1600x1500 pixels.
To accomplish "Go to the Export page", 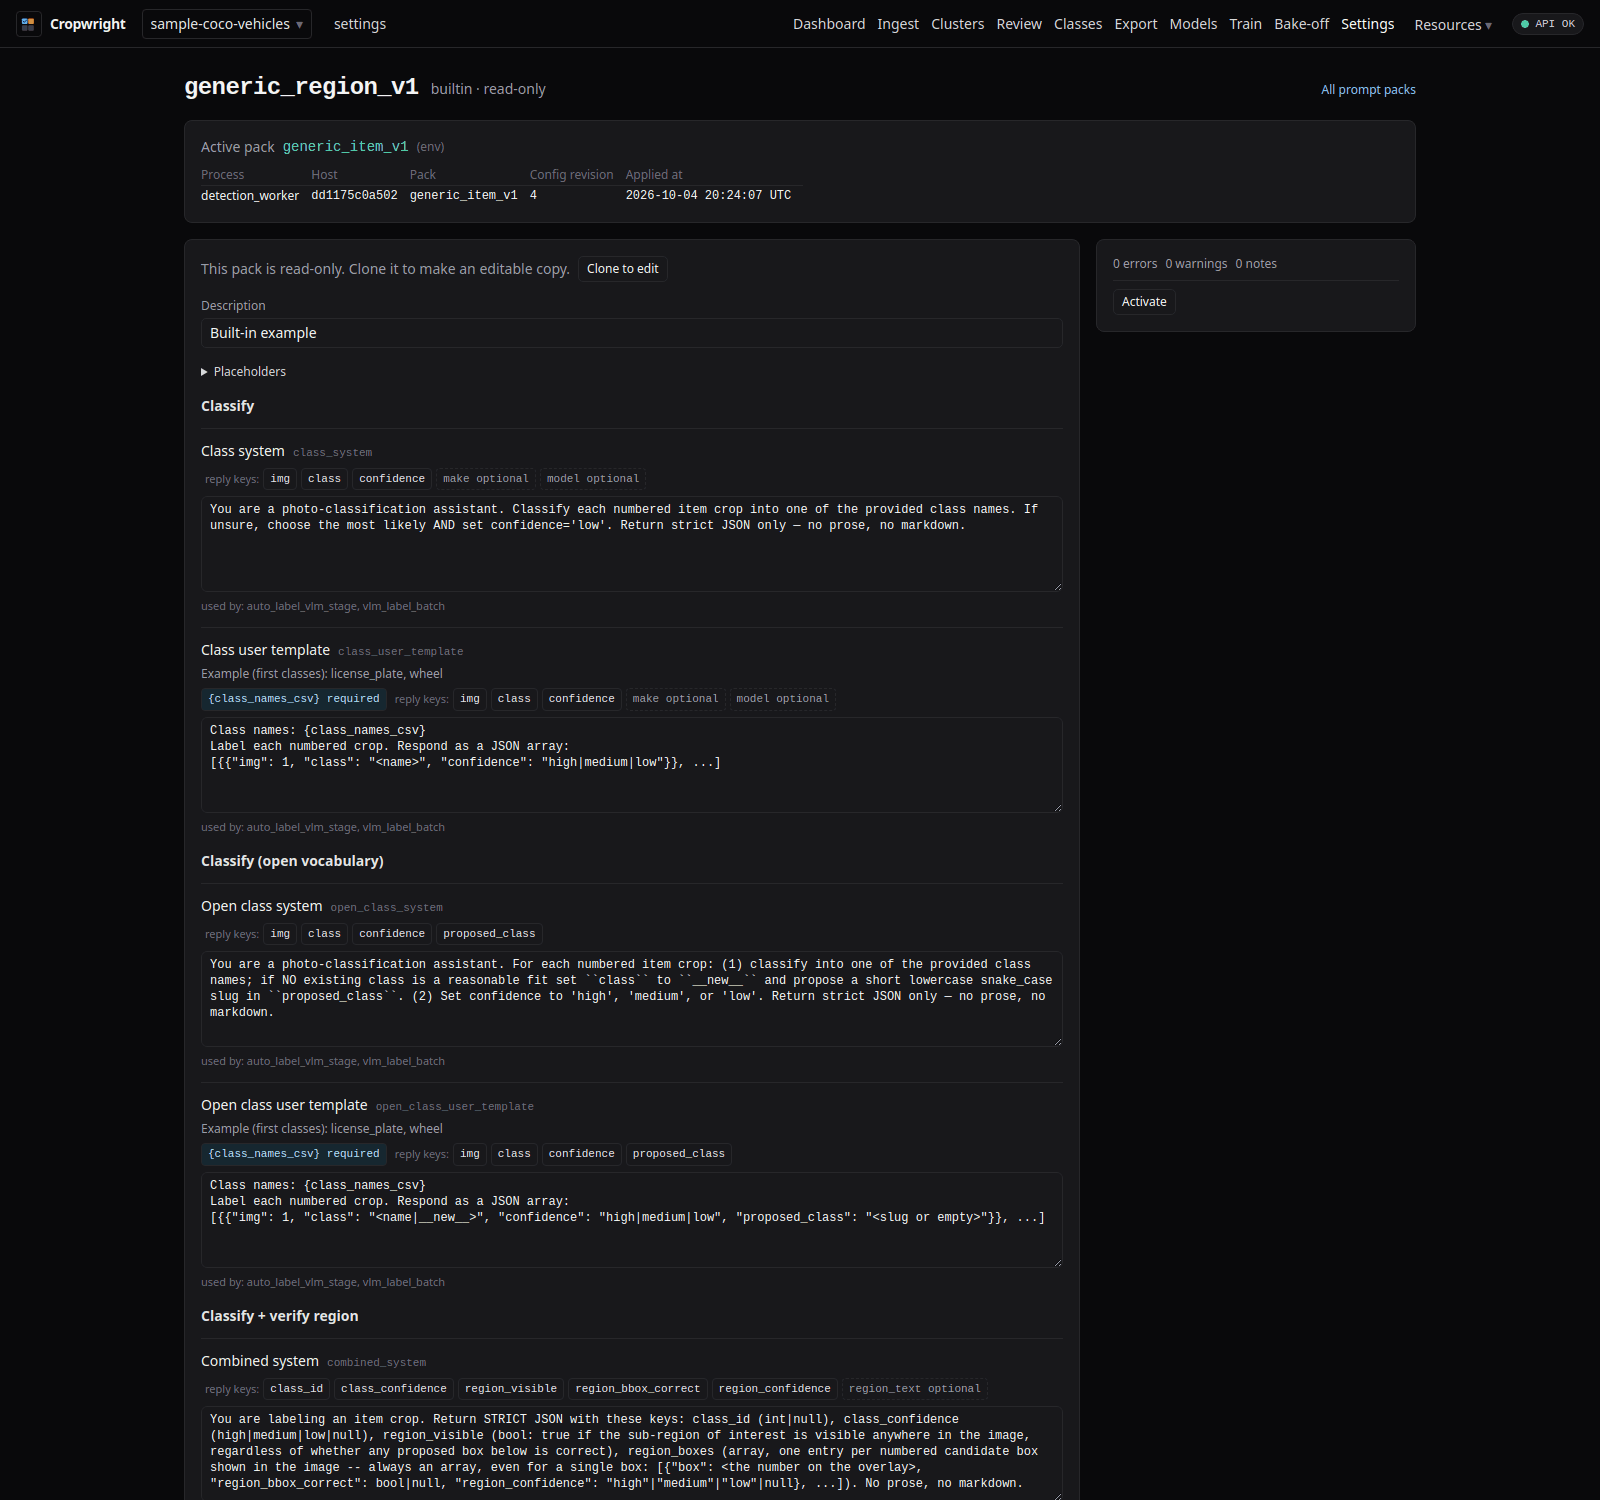I will click(1136, 24).
